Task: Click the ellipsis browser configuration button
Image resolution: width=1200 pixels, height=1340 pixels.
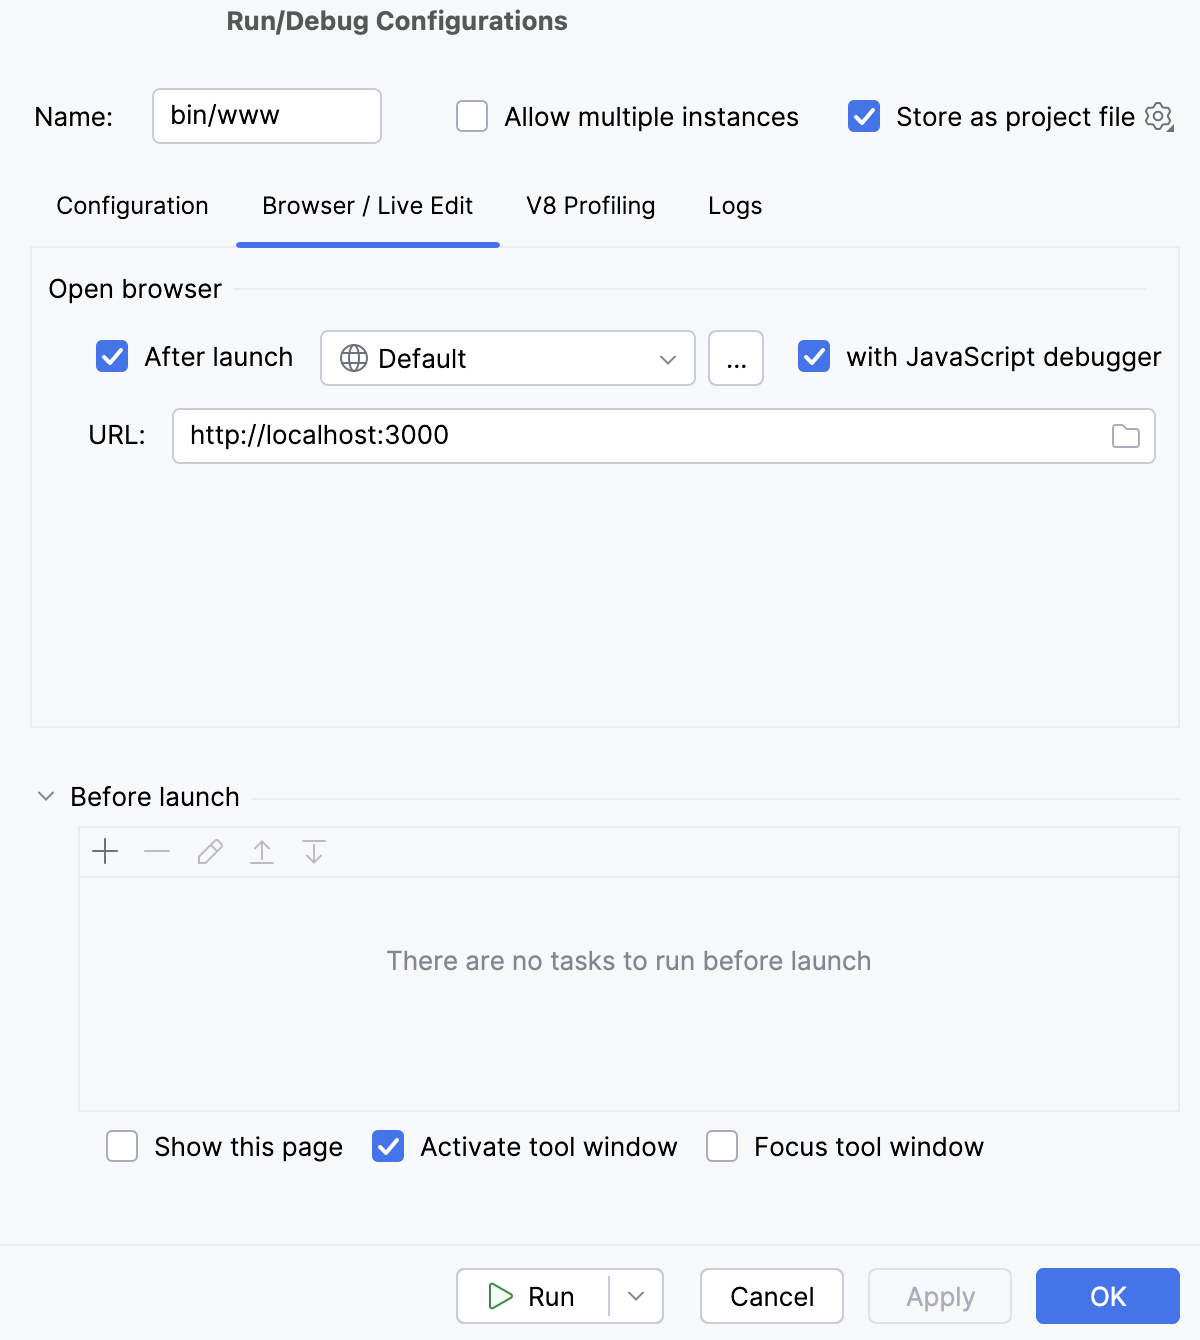Action: [735, 358]
